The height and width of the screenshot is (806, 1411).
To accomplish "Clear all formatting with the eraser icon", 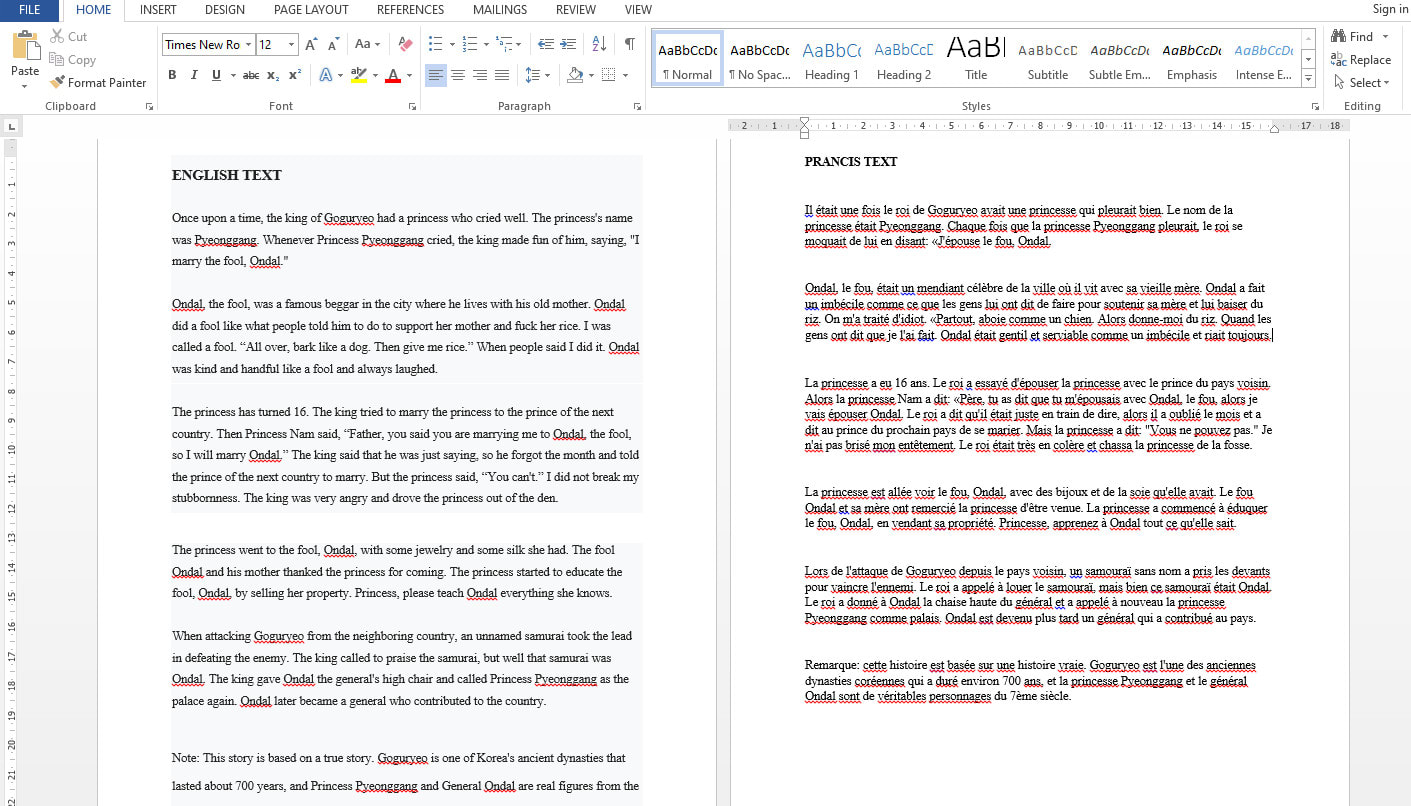I will click(x=405, y=44).
